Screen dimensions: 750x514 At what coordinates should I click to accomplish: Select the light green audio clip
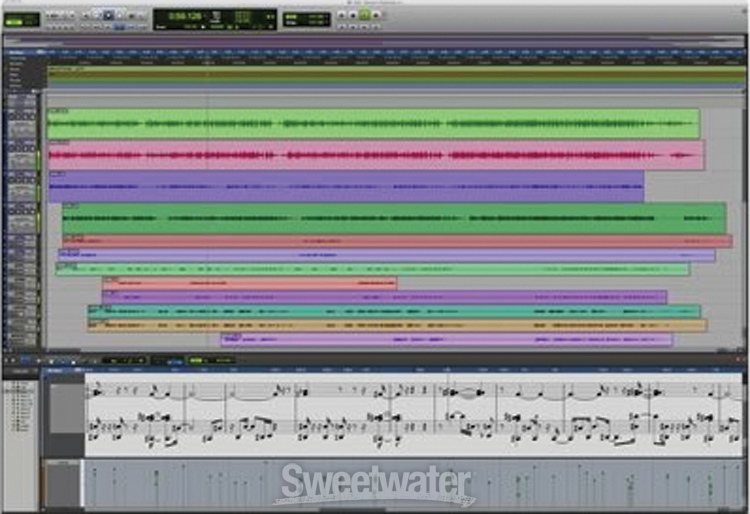[x=374, y=123]
